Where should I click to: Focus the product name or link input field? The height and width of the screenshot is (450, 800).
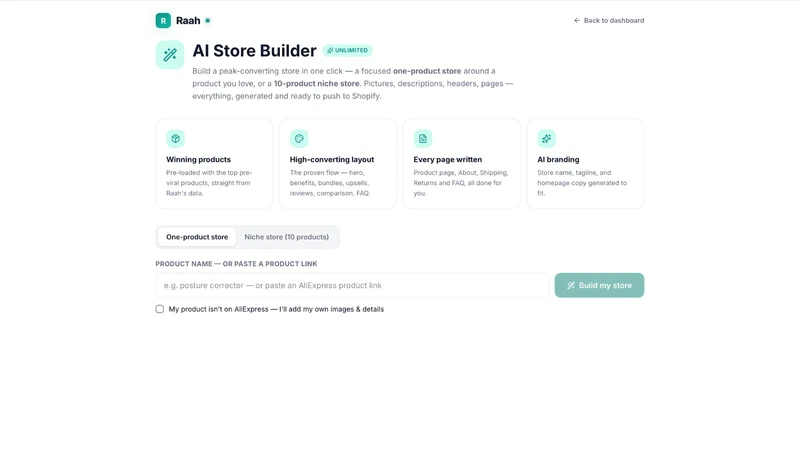[x=353, y=285]
